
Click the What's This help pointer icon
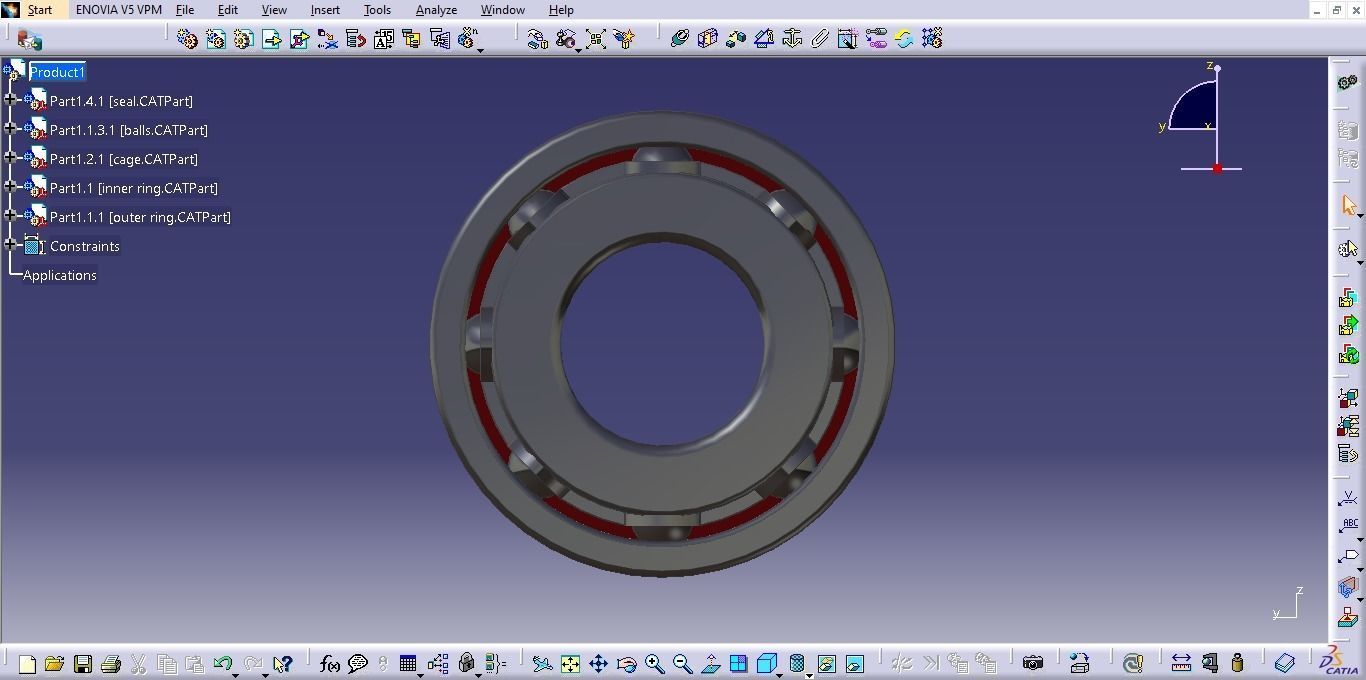pos(282,664)
